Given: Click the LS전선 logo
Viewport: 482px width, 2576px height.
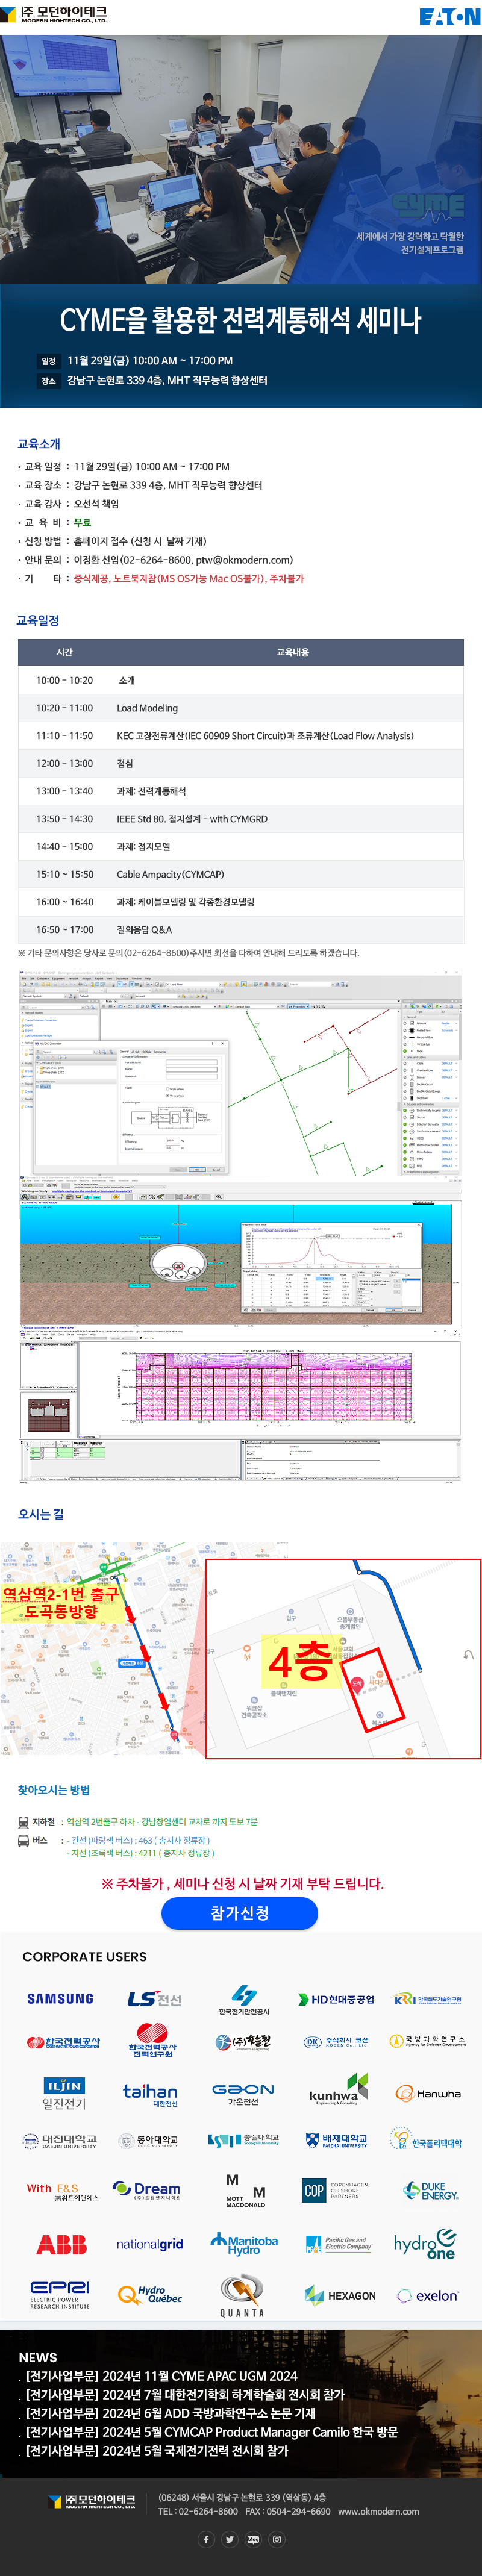Looking at the screenshot, I should (x=154, y=1998).
